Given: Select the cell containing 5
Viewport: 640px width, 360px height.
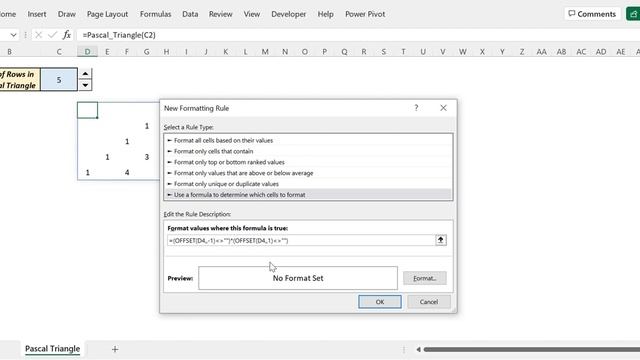Looking at the screenshot, I should pos(59,80).
